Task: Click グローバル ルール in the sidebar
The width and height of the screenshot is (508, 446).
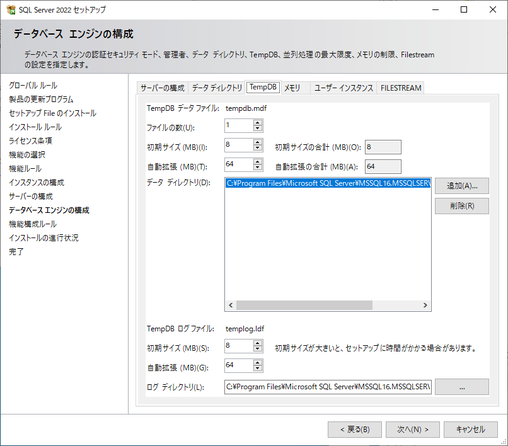Action: 33,85
